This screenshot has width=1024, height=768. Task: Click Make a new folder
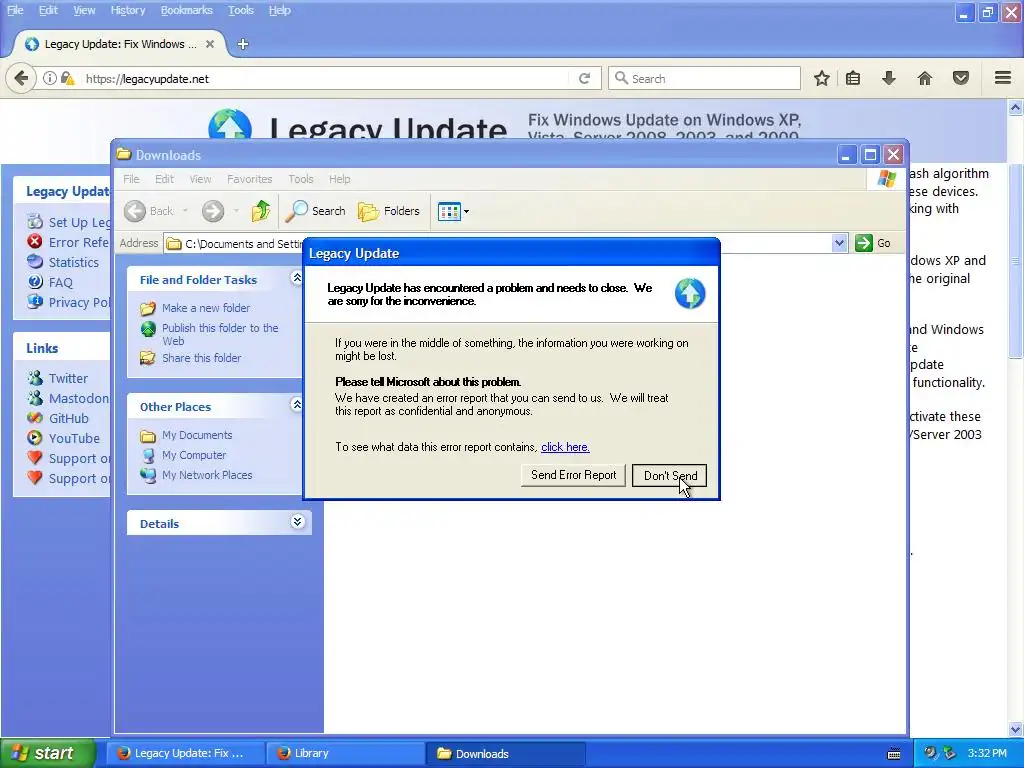[206, 308]
